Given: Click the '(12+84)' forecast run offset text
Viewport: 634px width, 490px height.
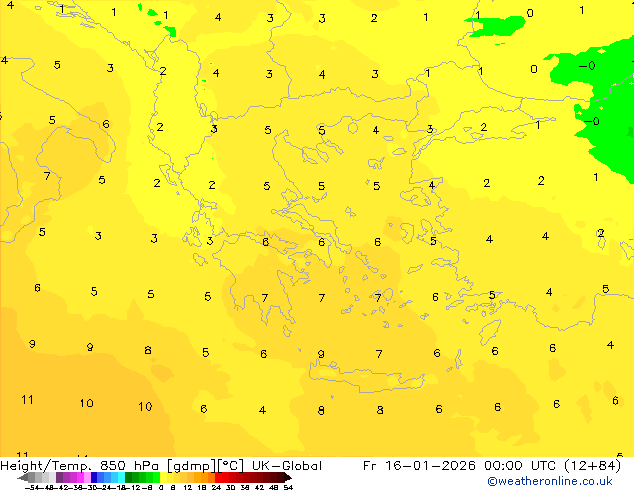Looking at the screenshot, I should [x=592, y=466].
